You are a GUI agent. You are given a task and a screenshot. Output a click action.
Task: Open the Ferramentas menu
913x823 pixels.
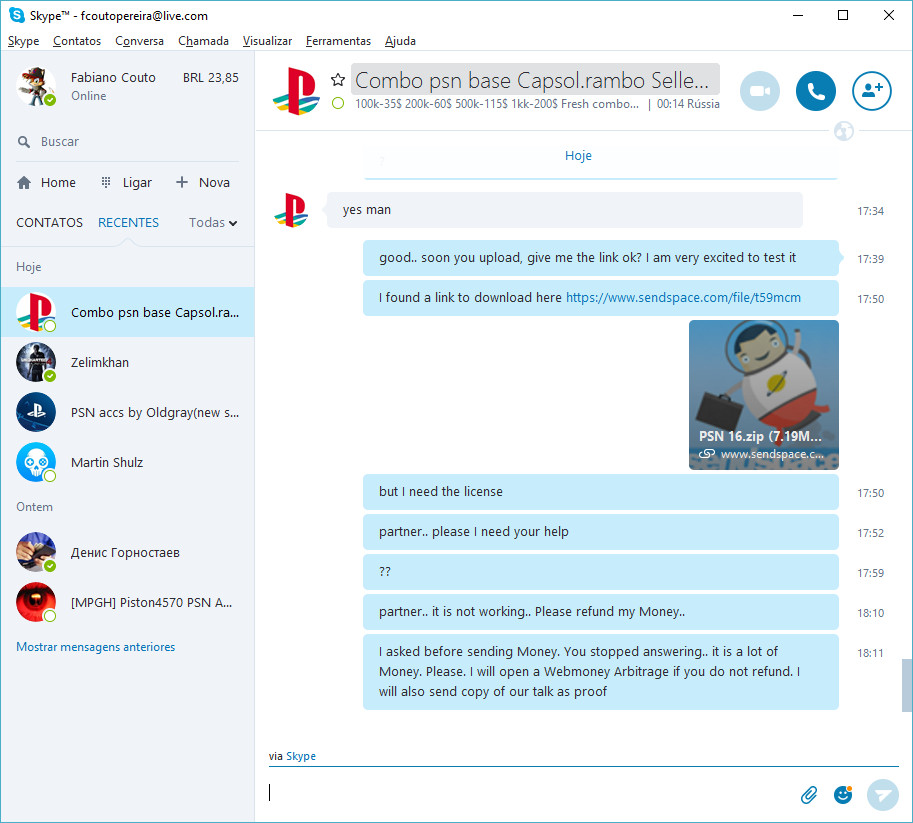coord(338,41)
